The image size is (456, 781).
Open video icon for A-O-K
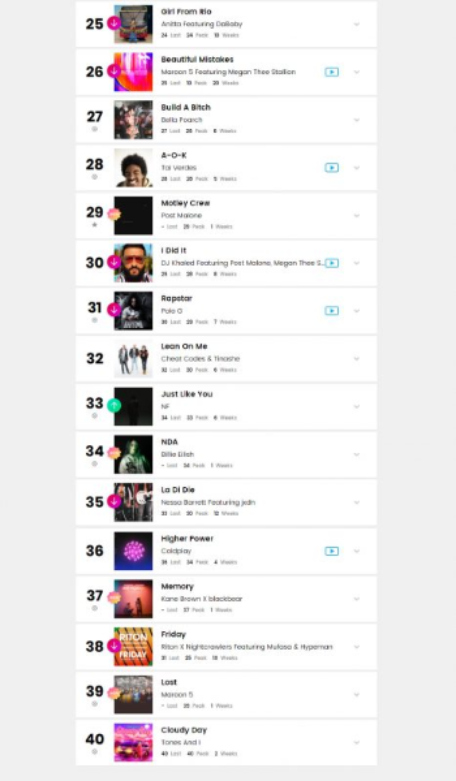(332, 168)
